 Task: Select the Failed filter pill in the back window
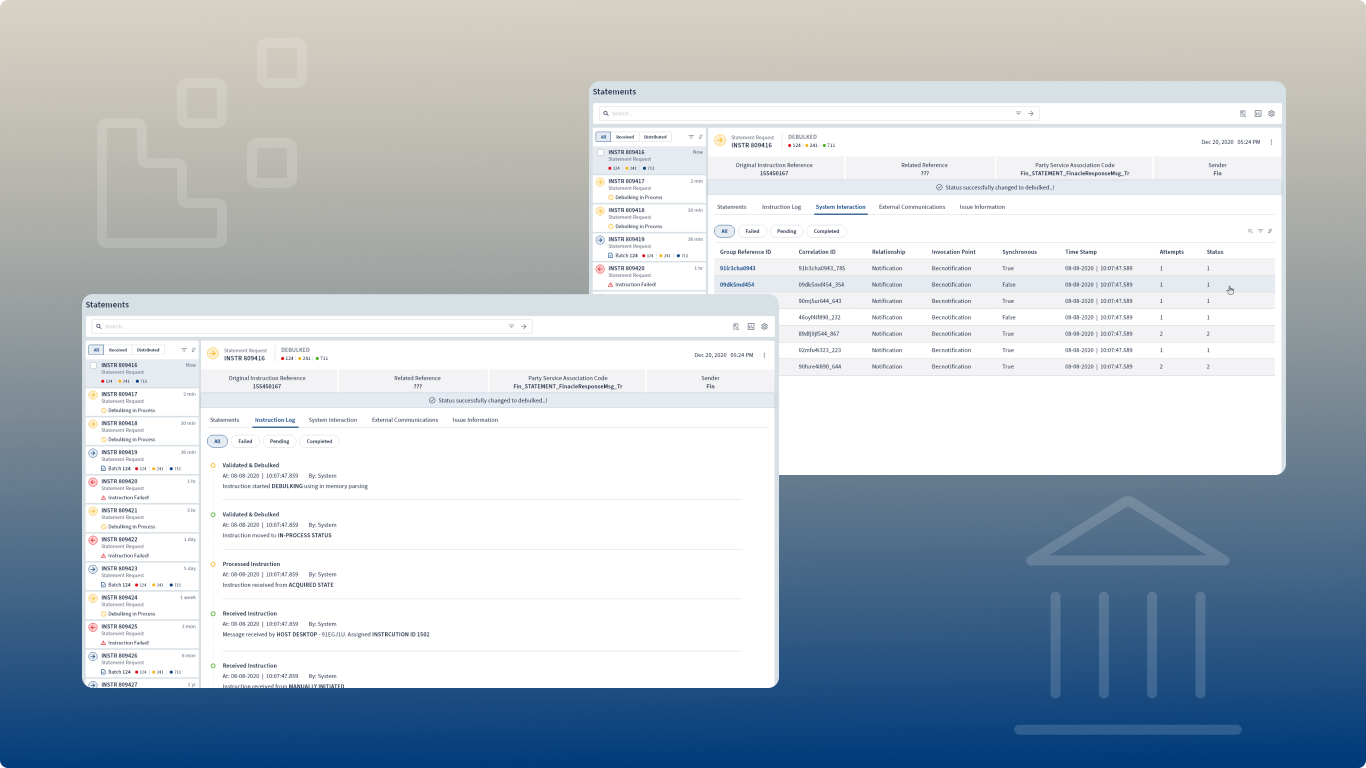coord(751,231)
